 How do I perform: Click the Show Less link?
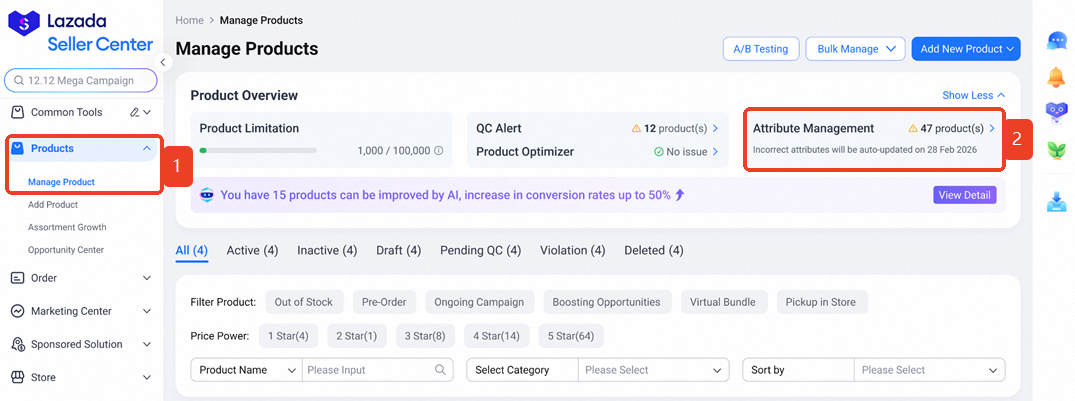click(x=974, y=95)
